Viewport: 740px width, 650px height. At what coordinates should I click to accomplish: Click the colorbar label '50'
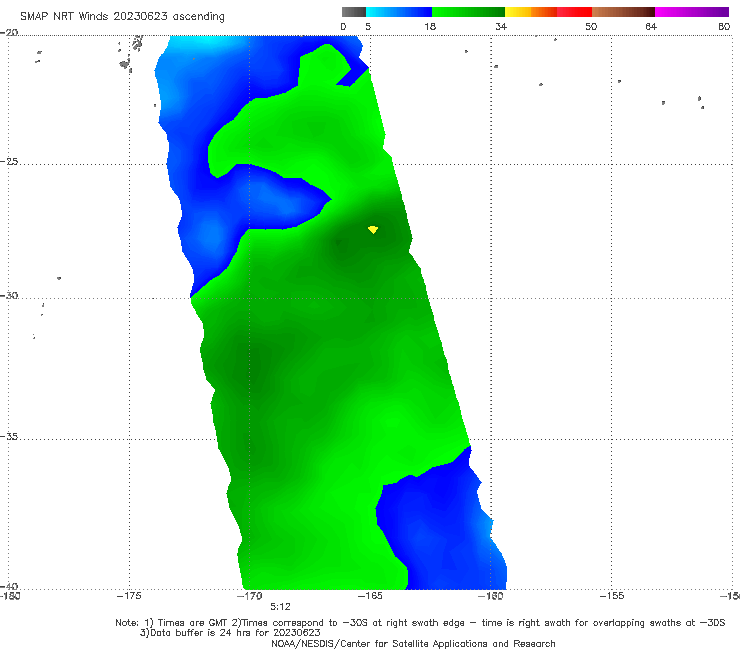click(591, 26)
